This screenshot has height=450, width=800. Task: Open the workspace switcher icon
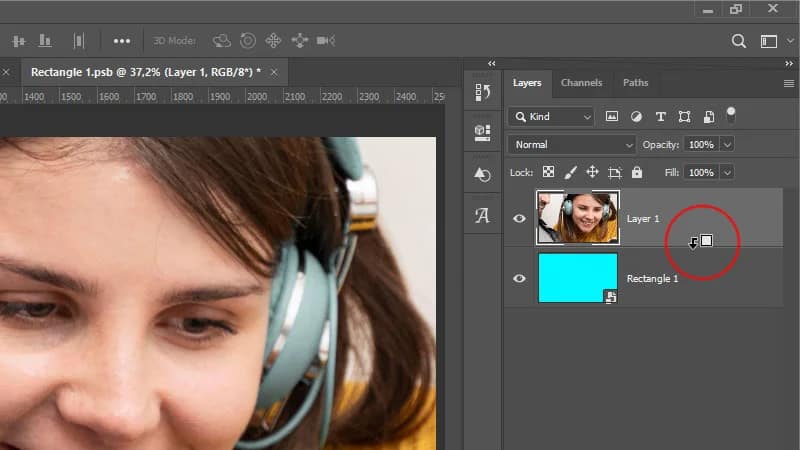(x=768, y=41)
